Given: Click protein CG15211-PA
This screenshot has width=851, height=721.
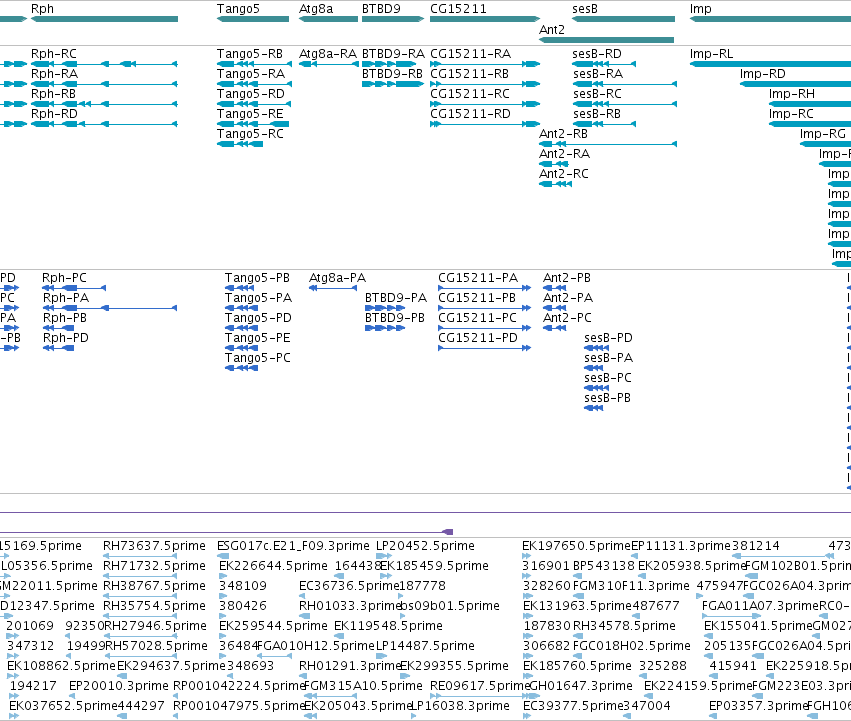Looking at the screenshot, I should pos(485,288).
